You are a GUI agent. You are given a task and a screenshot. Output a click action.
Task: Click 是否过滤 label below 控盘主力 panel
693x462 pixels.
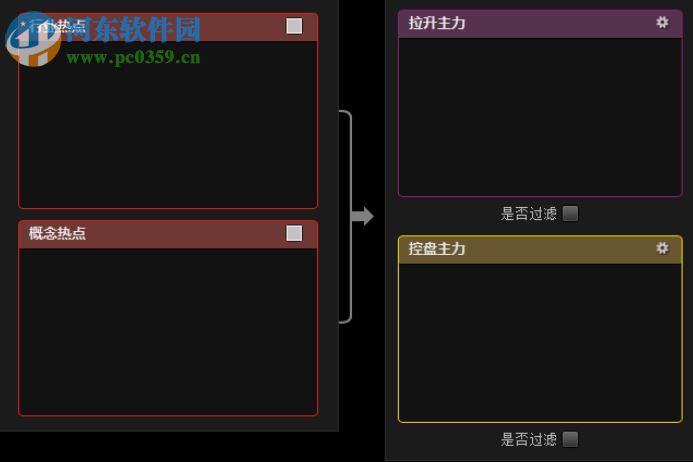click(x=528, y=439)
